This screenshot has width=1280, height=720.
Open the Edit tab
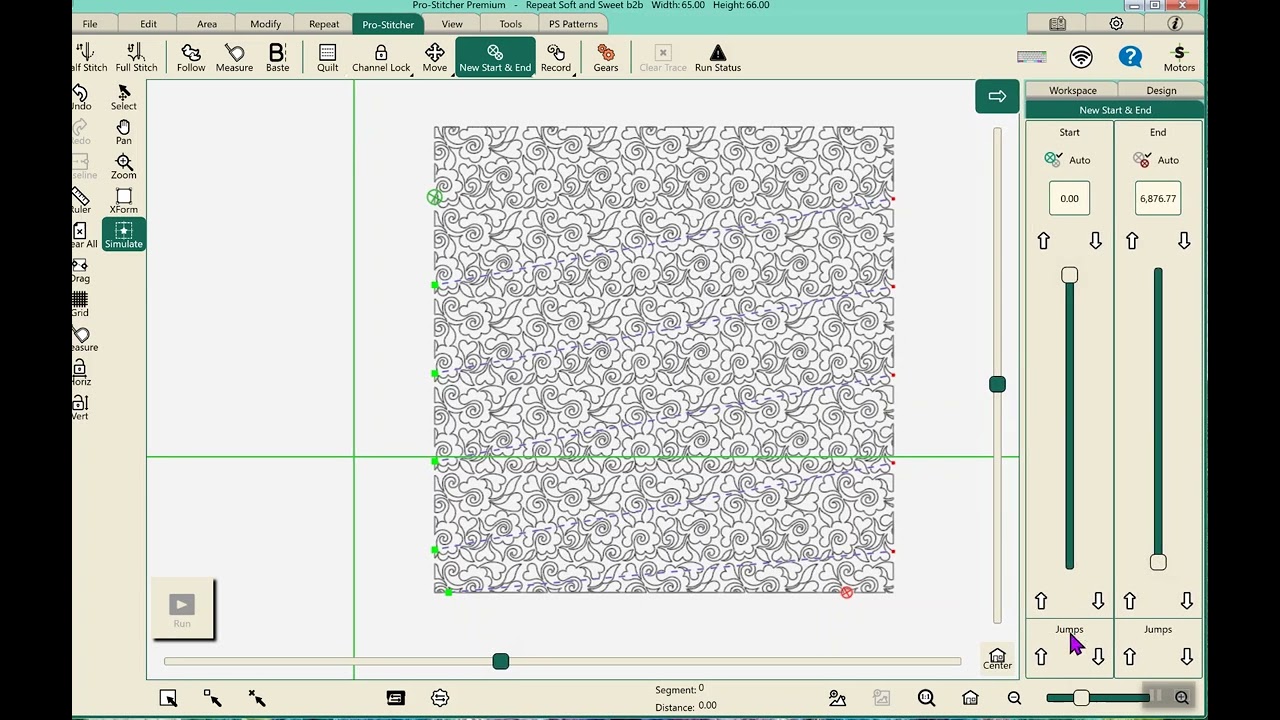click(148, 24)
